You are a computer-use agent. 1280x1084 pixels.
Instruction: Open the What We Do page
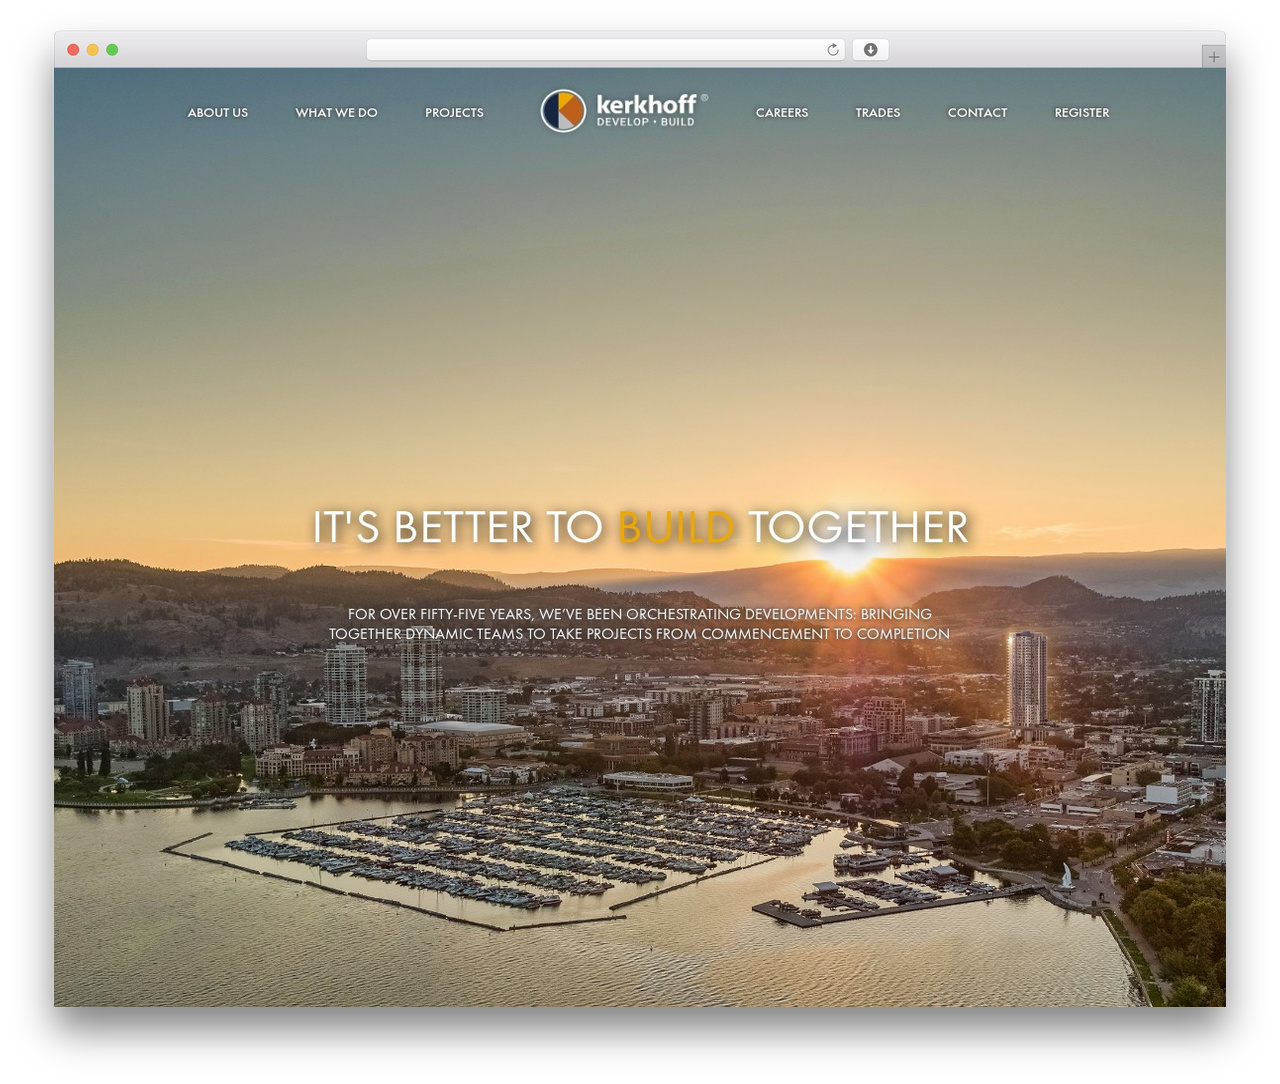[x=336, y=113]
